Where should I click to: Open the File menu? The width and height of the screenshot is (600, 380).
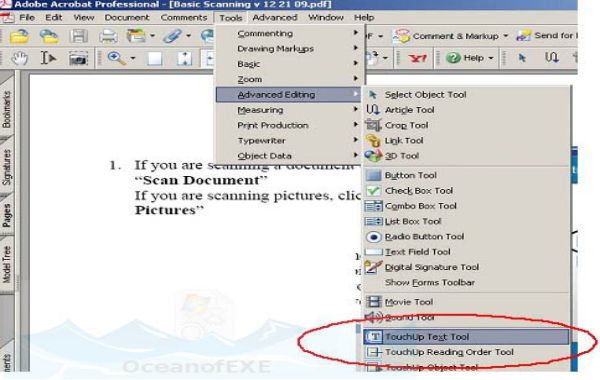[x=27, y=18]
